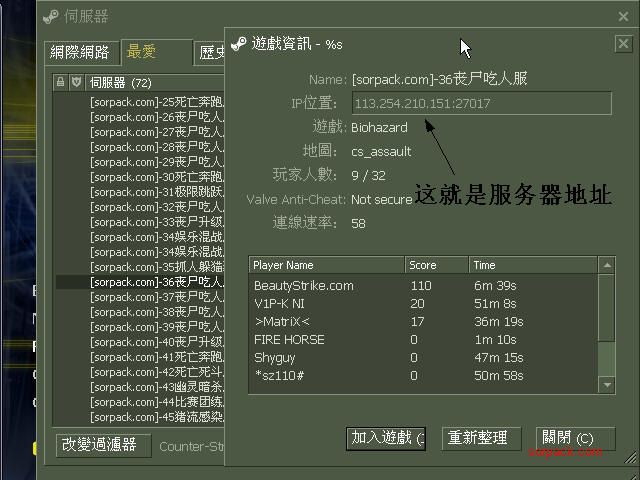Viewport: 640px width, 480px height.
Task: Open the 改變過濾器 change filters button
Action: pyautogui.click(x=104, y=445)
